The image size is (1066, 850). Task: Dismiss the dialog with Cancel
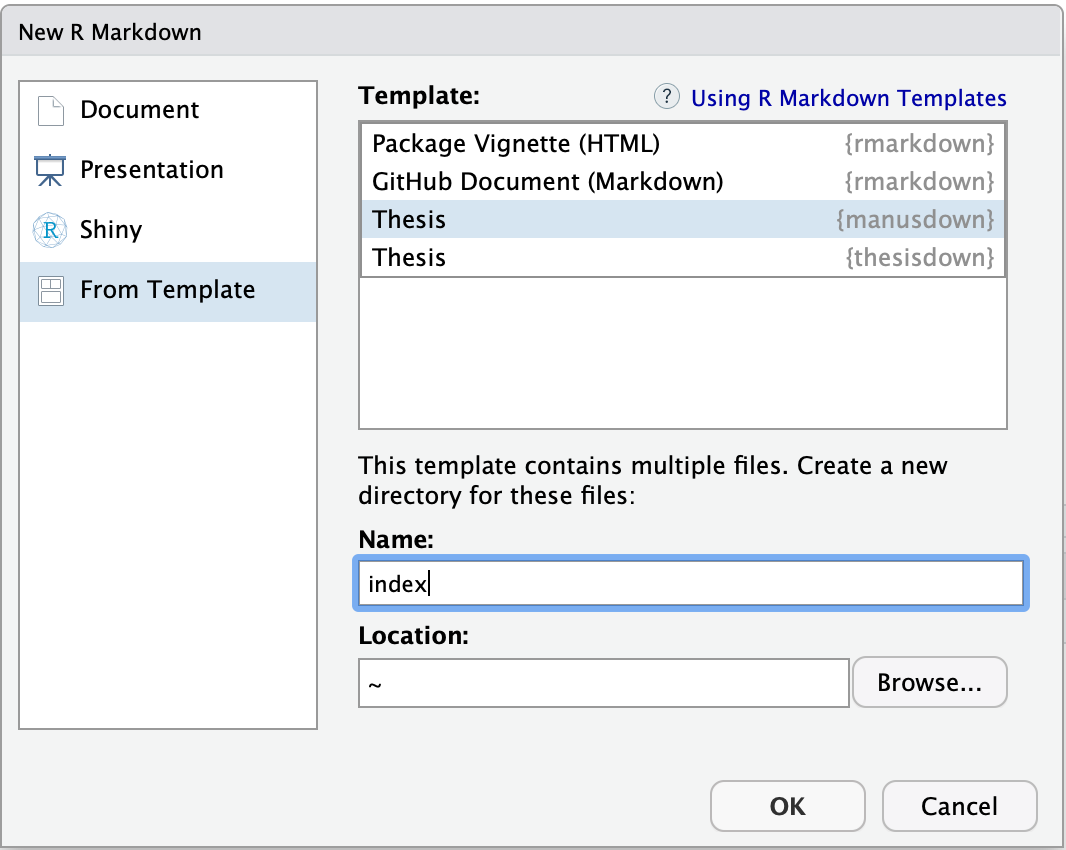960,806
